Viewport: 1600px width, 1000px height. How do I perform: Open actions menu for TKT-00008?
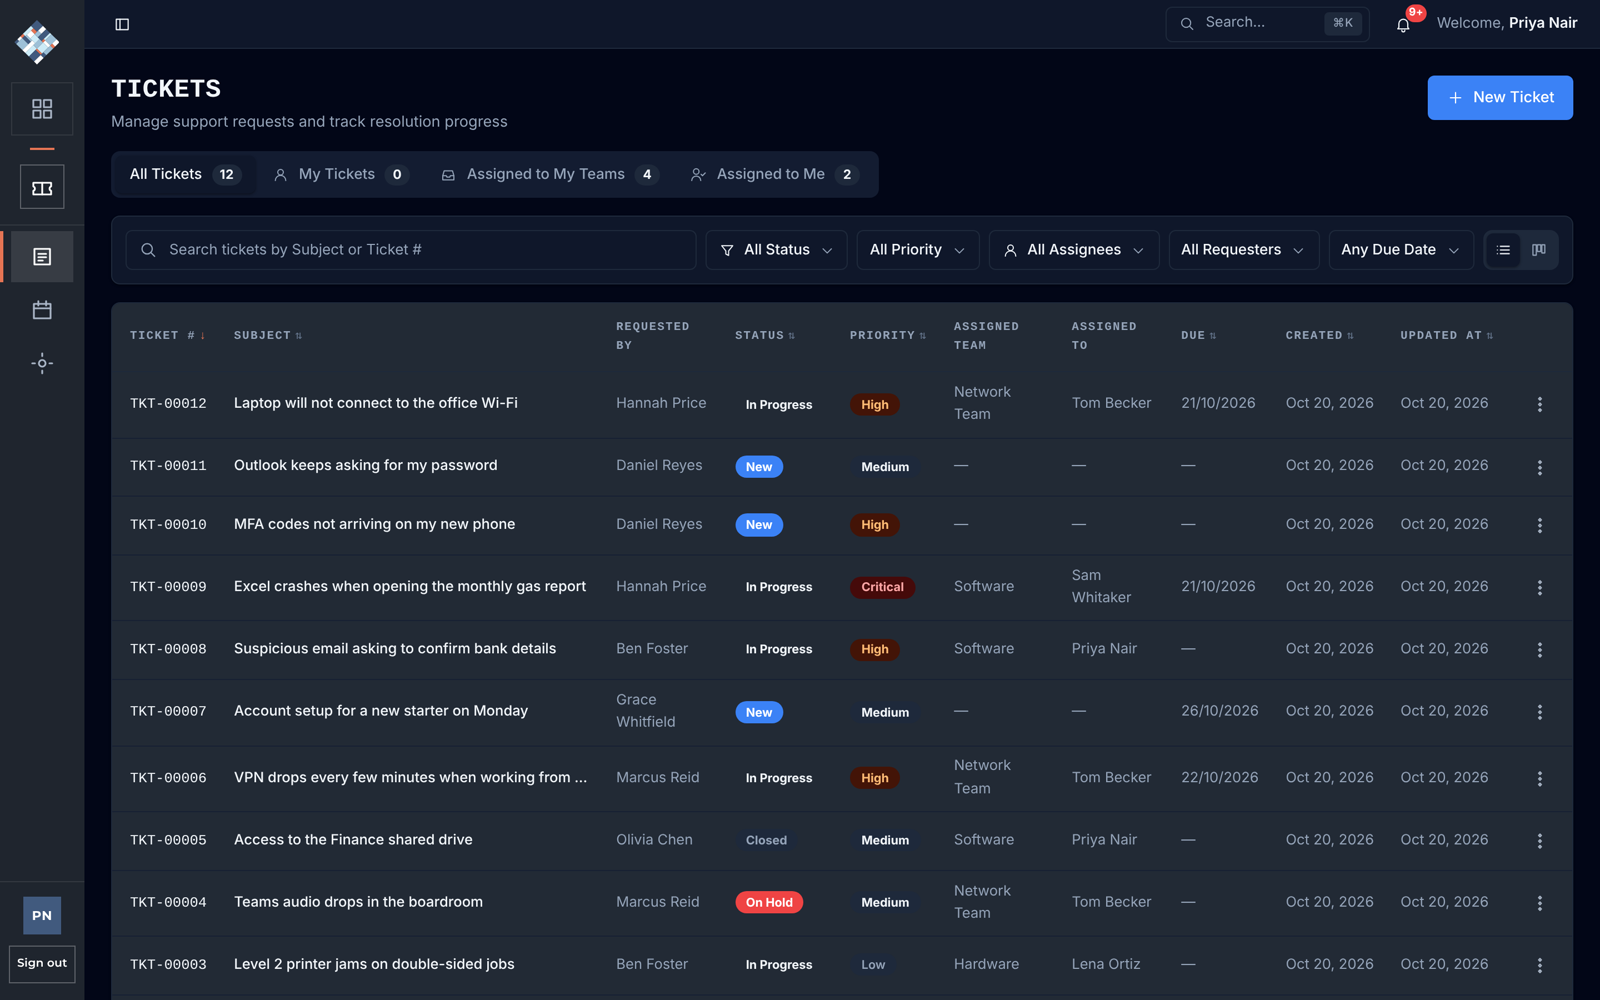coord(1540,649)
